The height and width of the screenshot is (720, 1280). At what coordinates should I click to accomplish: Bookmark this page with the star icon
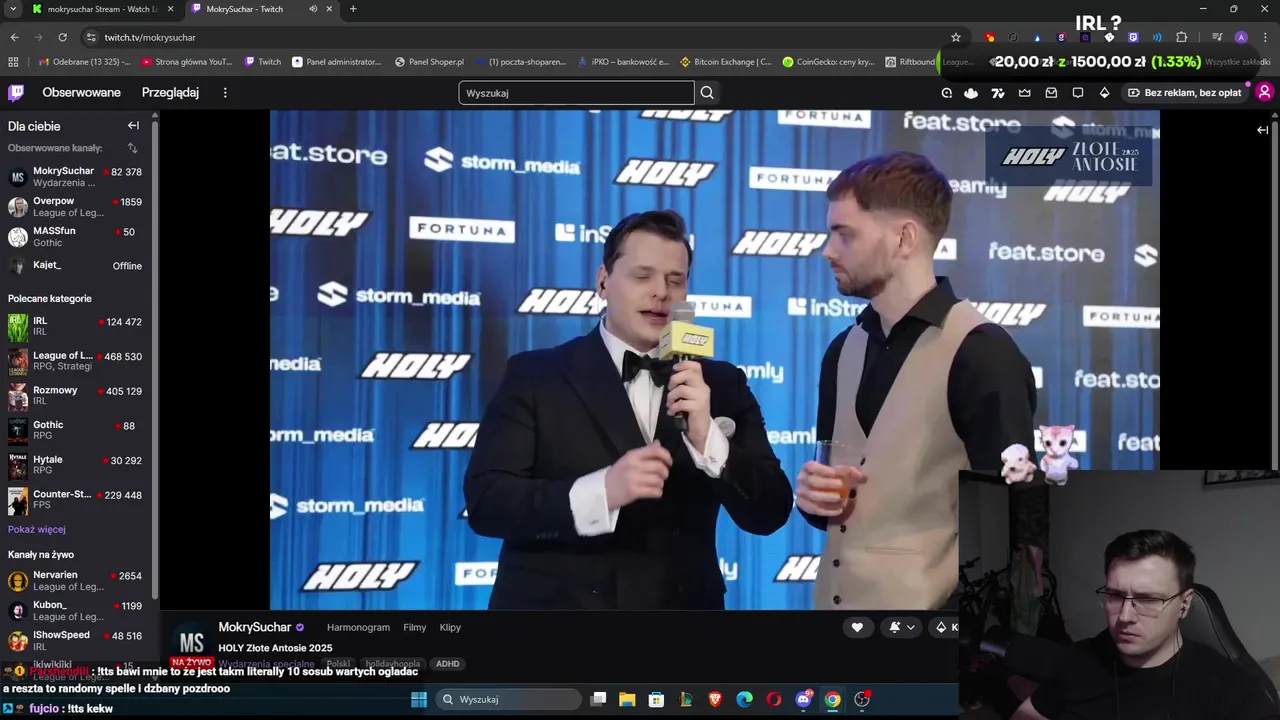point(955,37)
